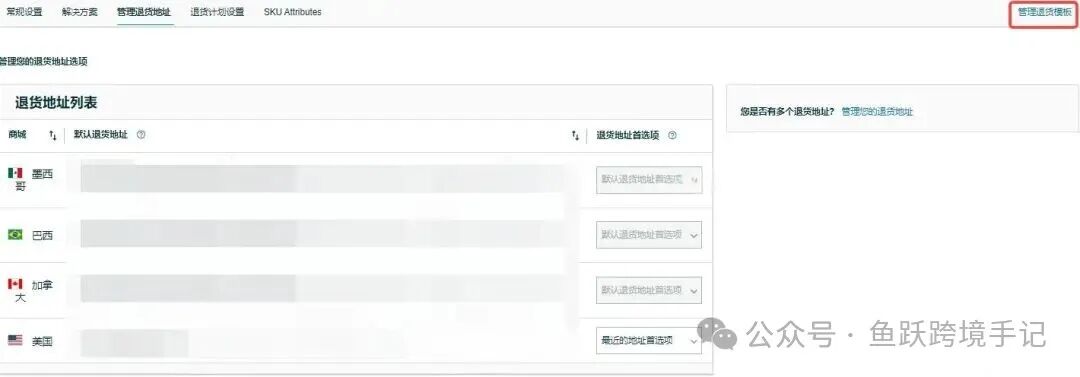Click the Canada flag icon
The height and width of the screenshot is (377, 1080).
tap(15, 284)
